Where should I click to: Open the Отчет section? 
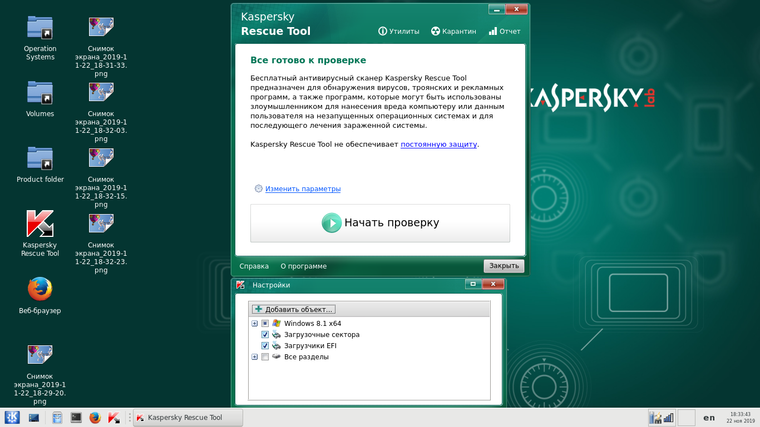click(505, 31)
